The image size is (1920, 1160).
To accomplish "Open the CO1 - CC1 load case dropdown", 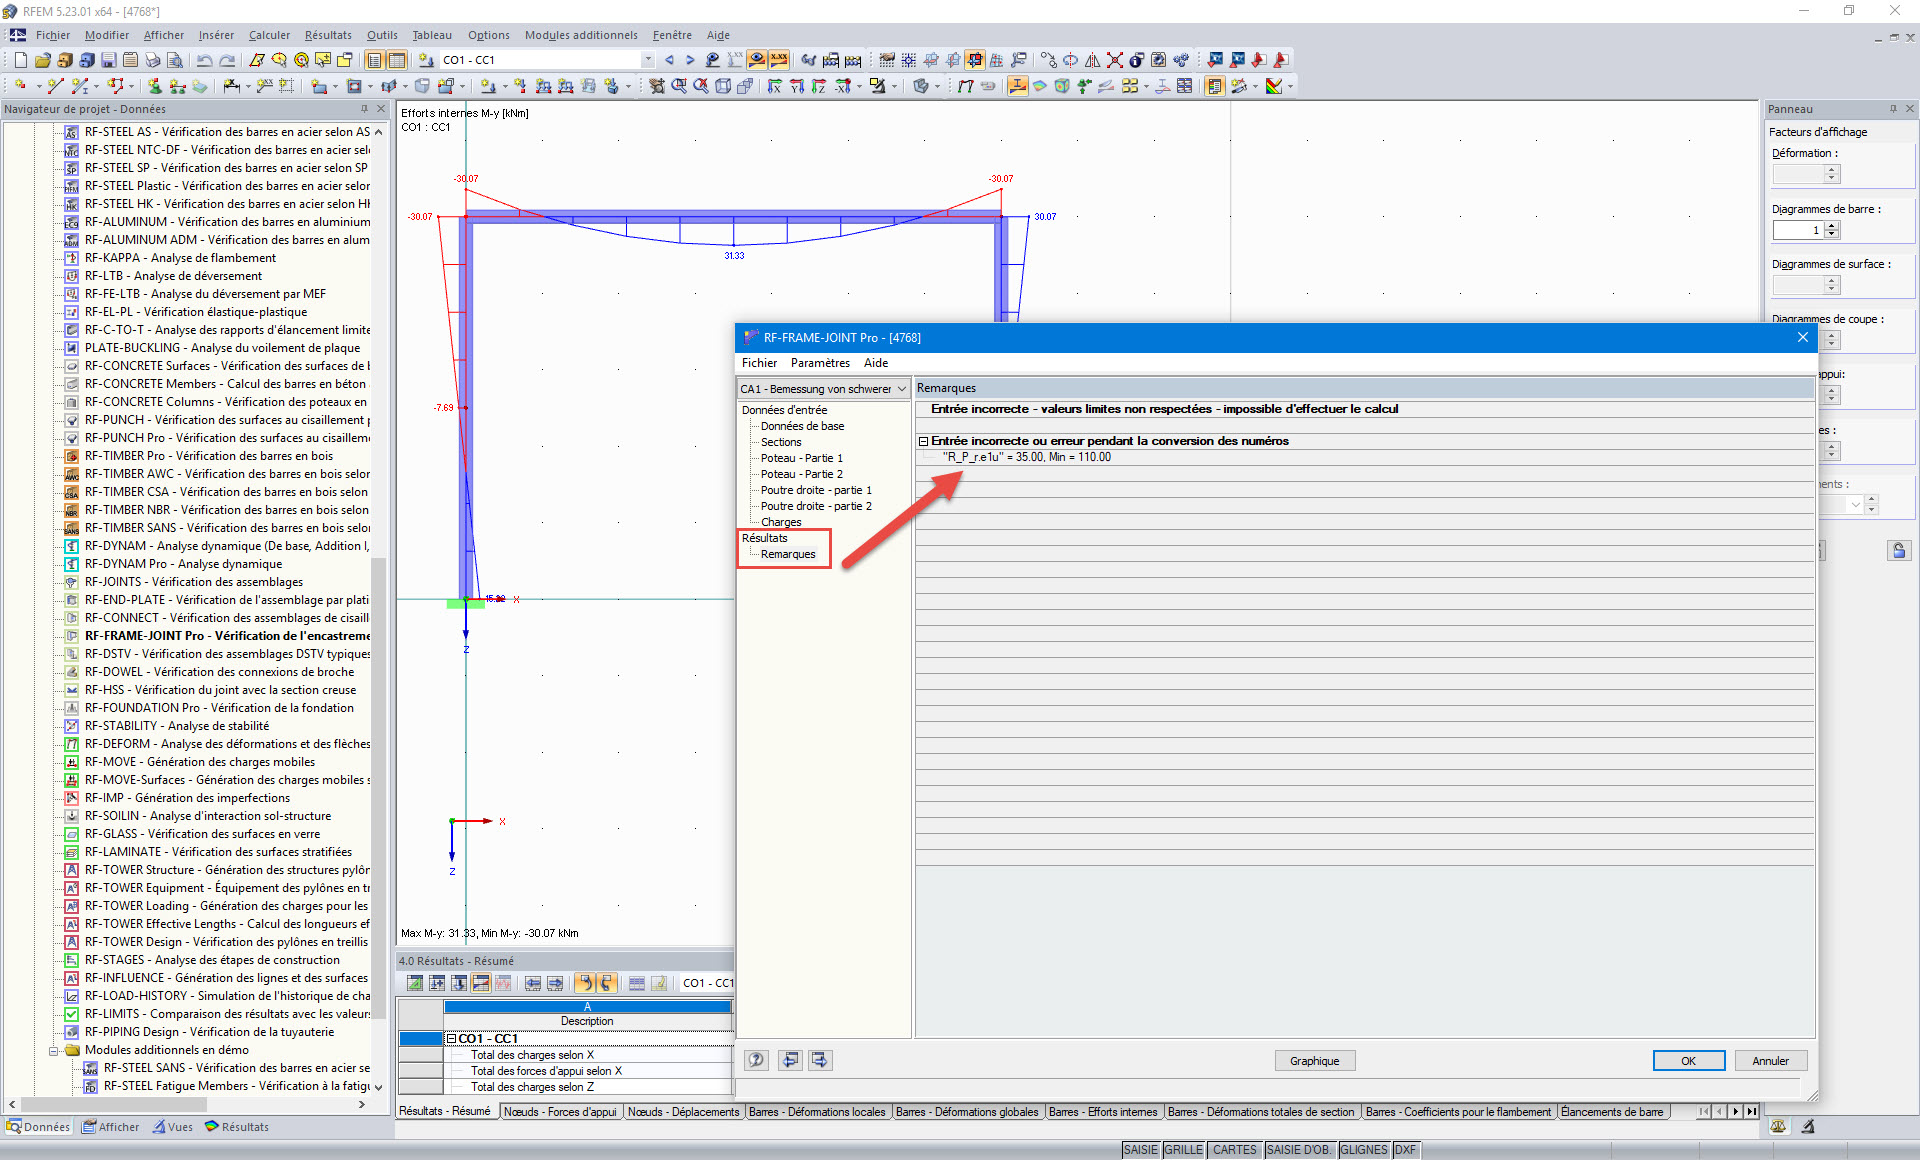I will tap(648, 60).
